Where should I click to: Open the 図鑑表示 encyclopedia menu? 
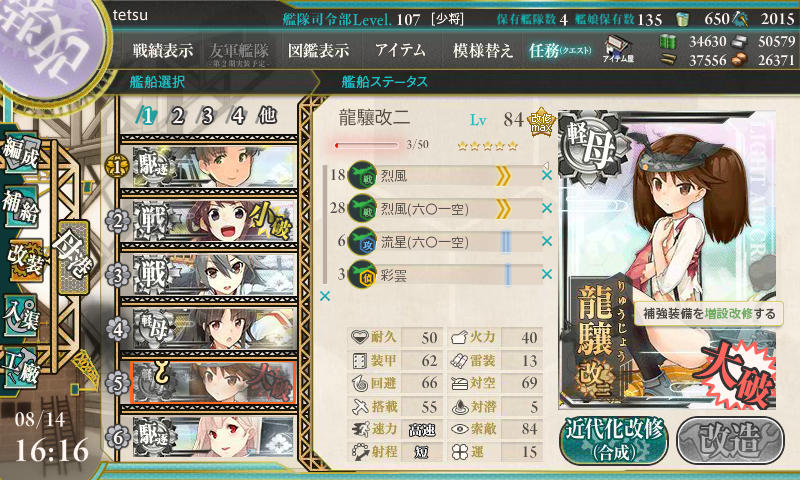pos(318,50)
